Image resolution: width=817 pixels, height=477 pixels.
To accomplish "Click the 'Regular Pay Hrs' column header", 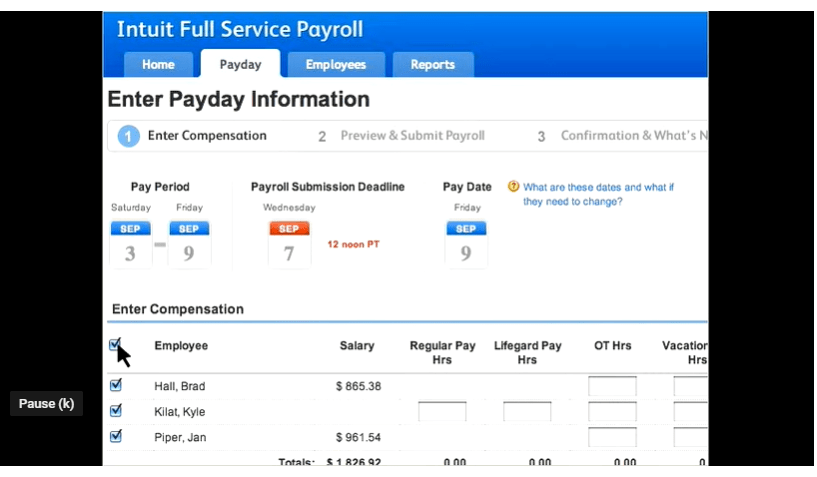I will (442, 352).
